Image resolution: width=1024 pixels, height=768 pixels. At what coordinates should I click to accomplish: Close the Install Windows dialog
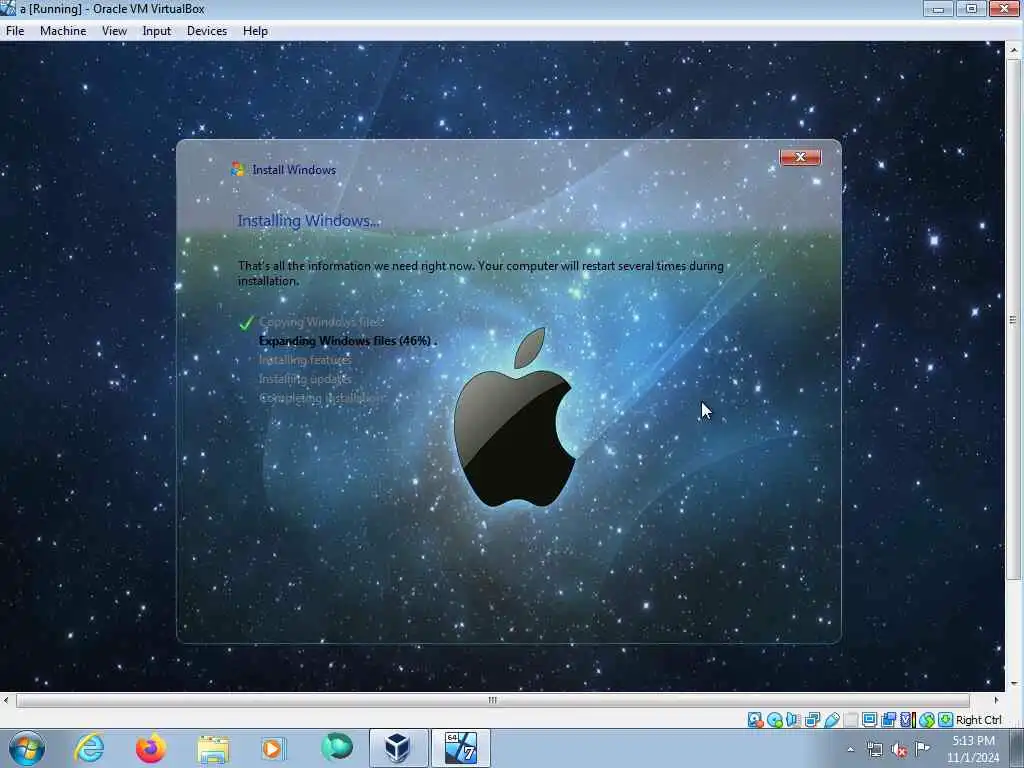coord(800,157)
